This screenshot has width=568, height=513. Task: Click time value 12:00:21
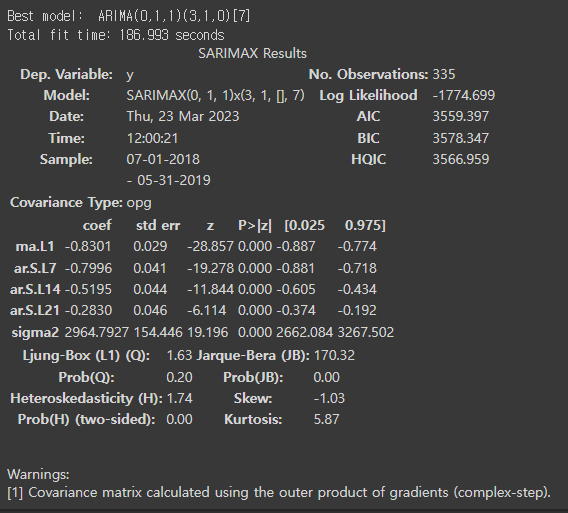point(152,138)
